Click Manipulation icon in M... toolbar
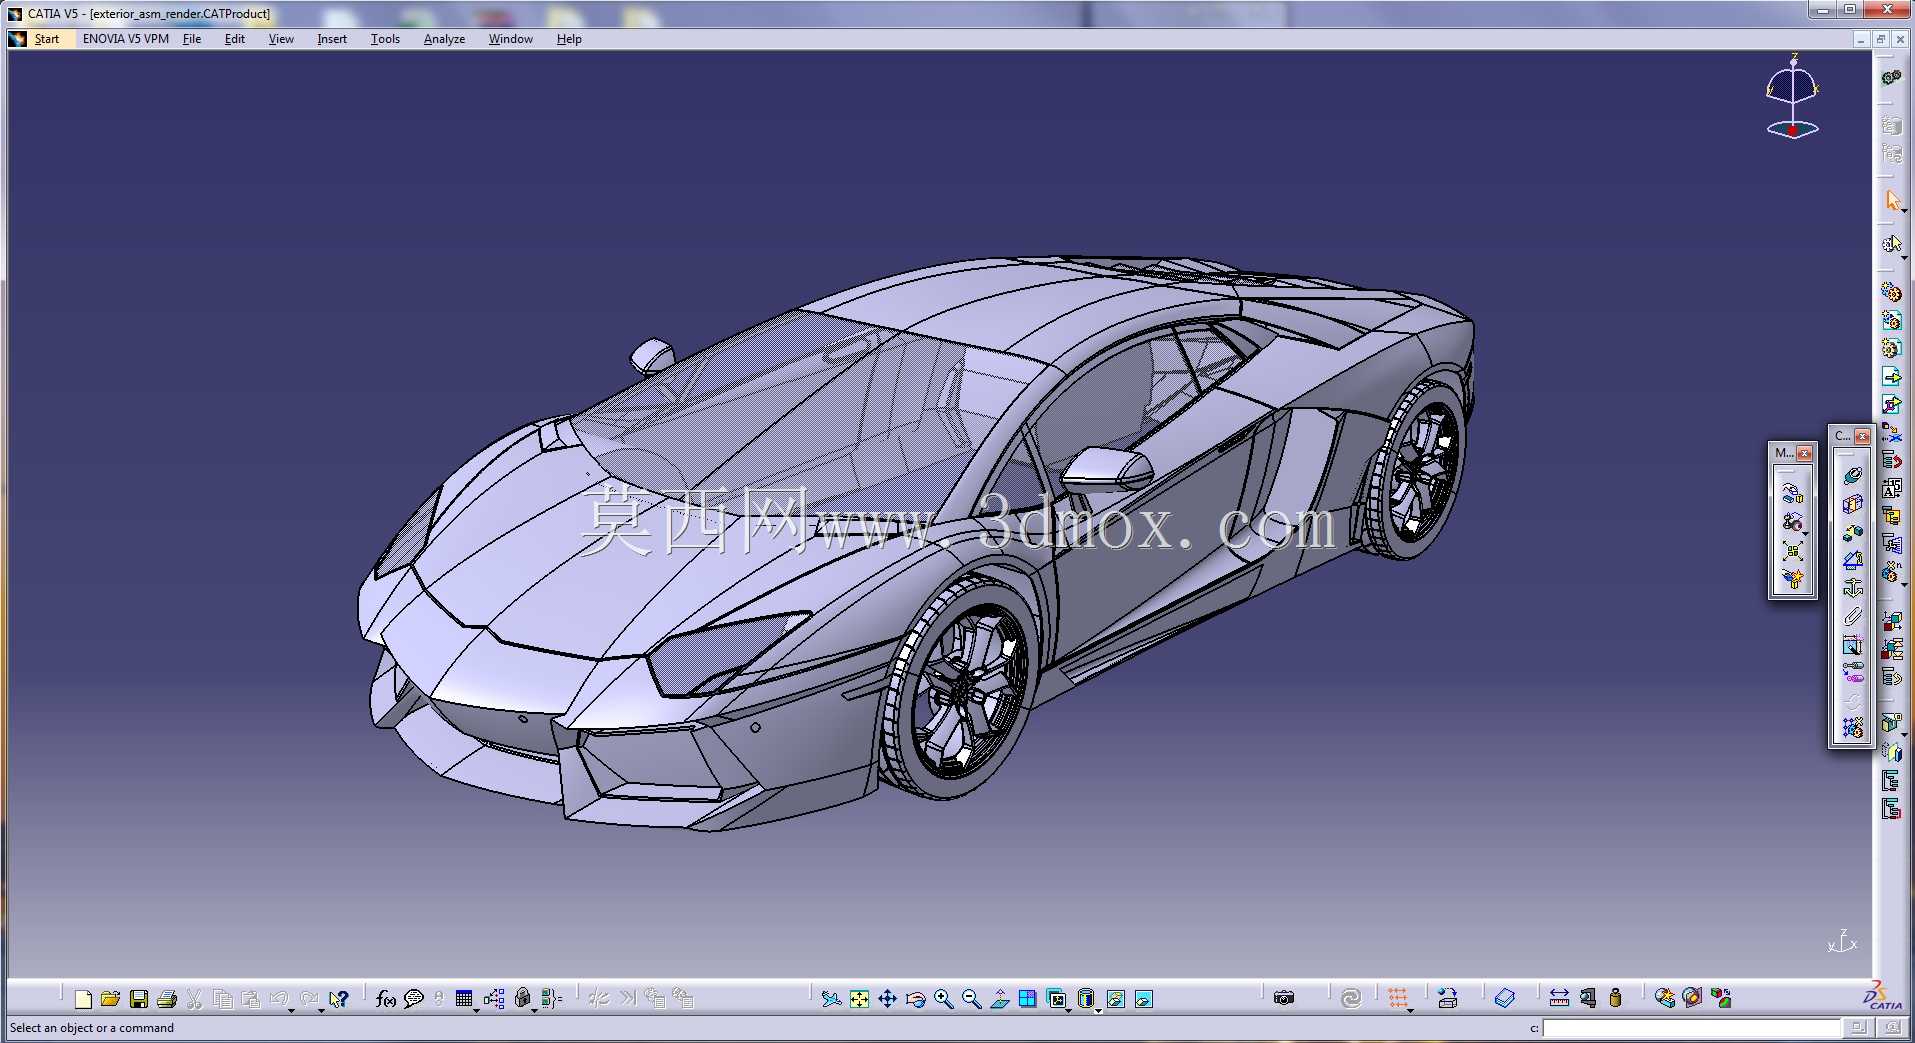This screenshot has height=1043, width=1915. pos(1792,493)
